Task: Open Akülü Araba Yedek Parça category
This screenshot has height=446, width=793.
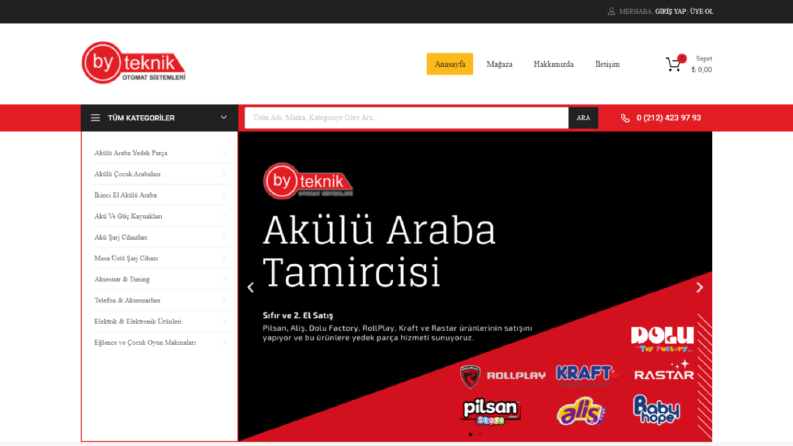Action: tap(130, 153)
